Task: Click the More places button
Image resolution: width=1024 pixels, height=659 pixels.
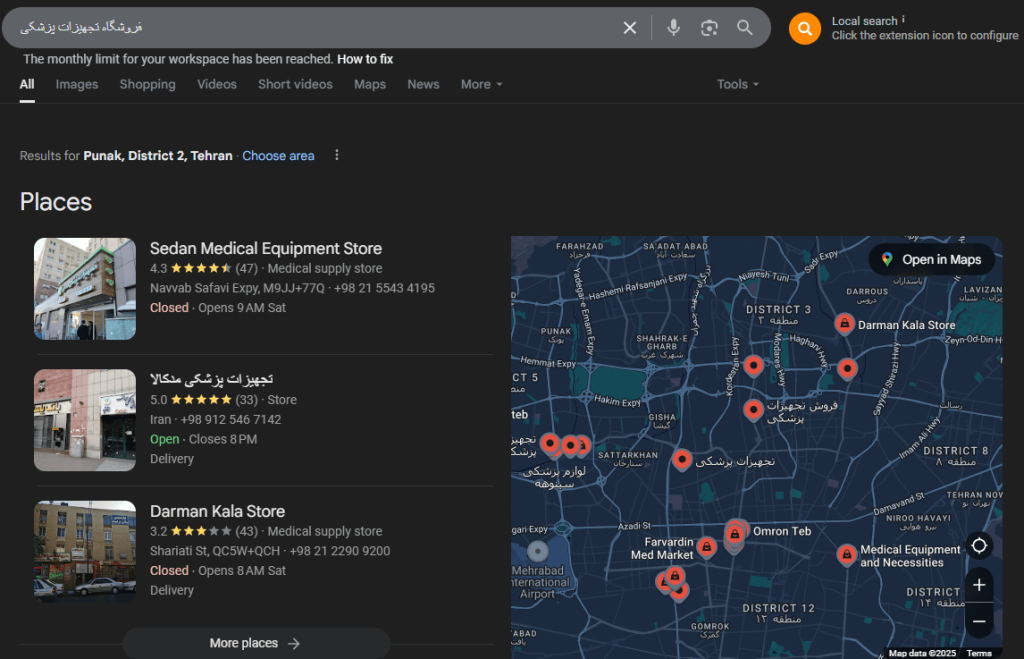Action: point(255,643)
